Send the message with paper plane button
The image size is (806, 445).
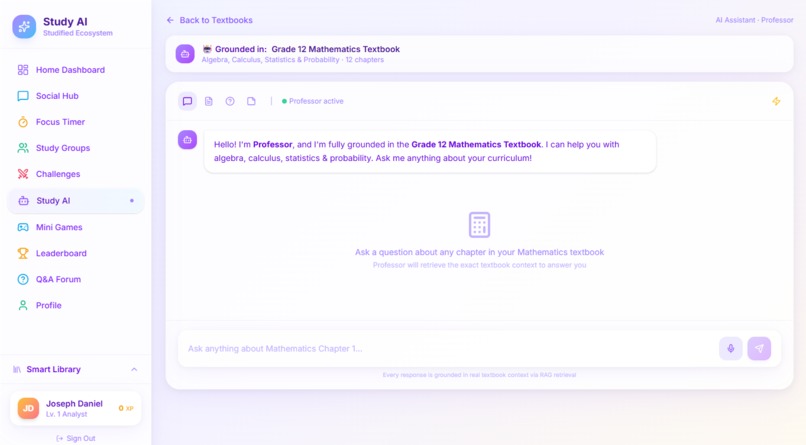tap(759, 348)
